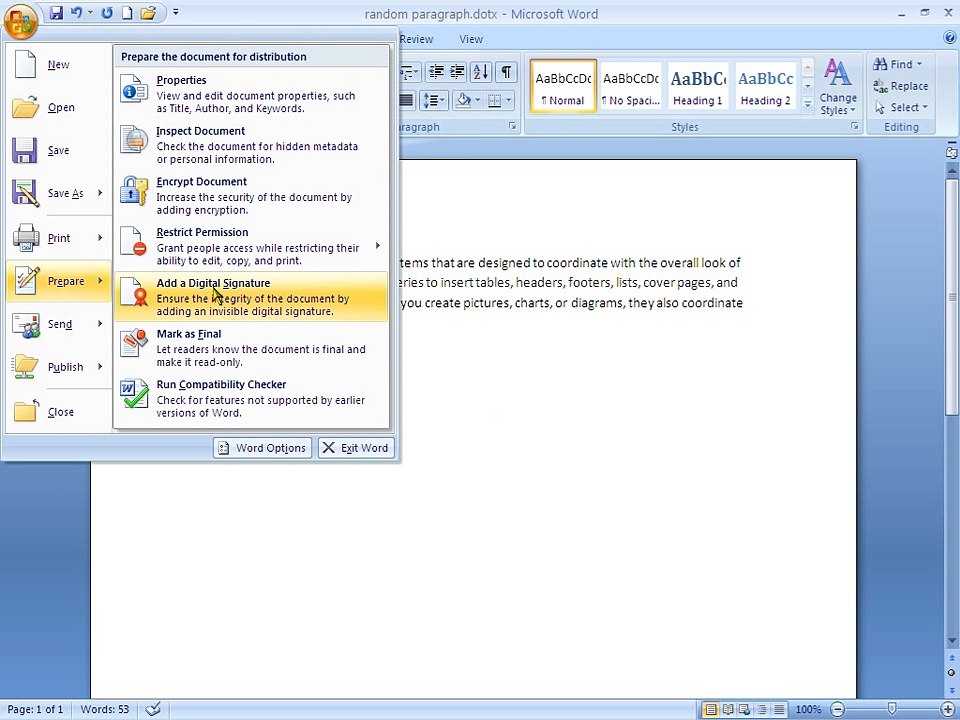Open the Paragraph dialog launcher
The width and height of the screenshot is (960, 720).
coord(512,126)
